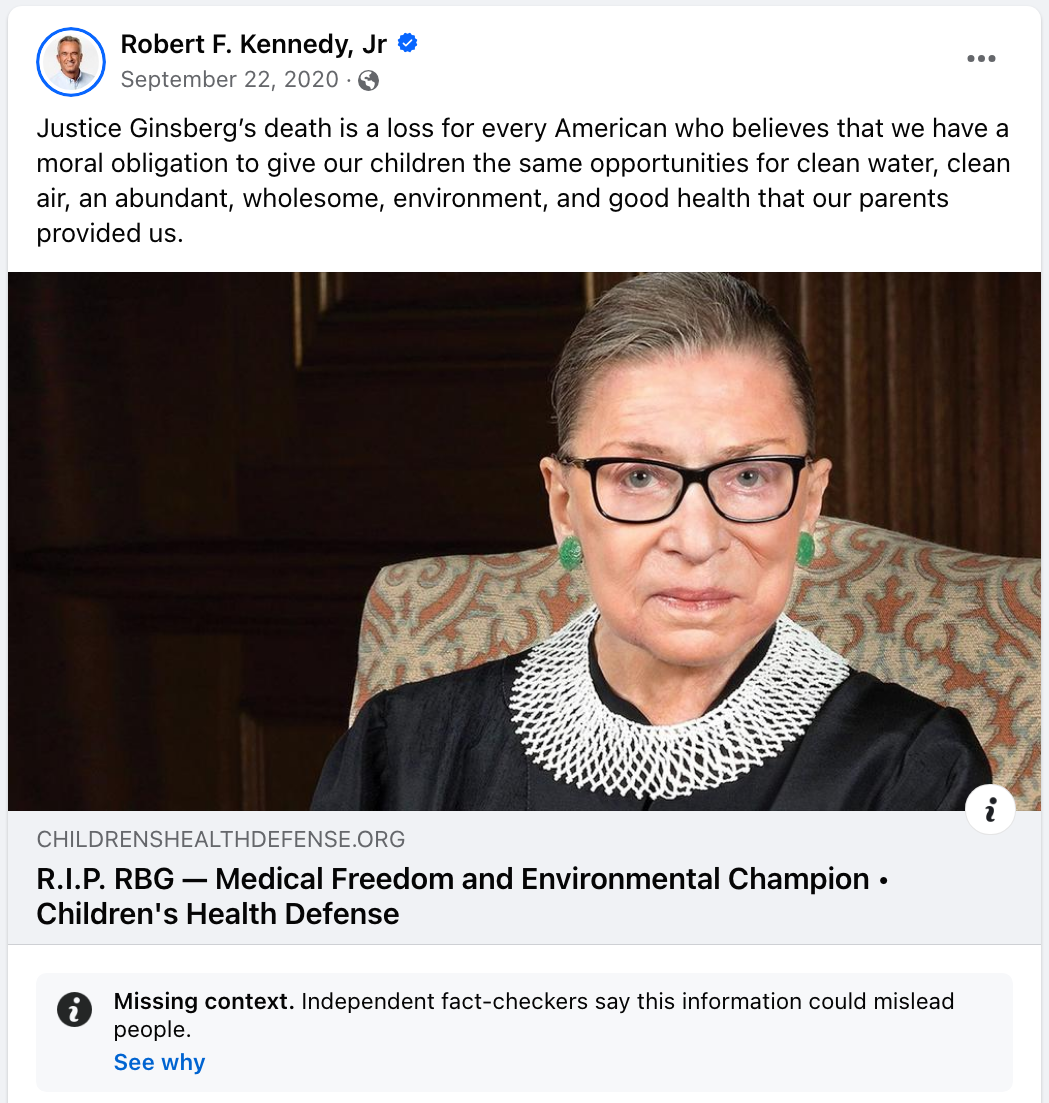The width and height of the screenshot is (1049, 1103).
Task: Click the profile picture avatar
Action: point(71,62)
